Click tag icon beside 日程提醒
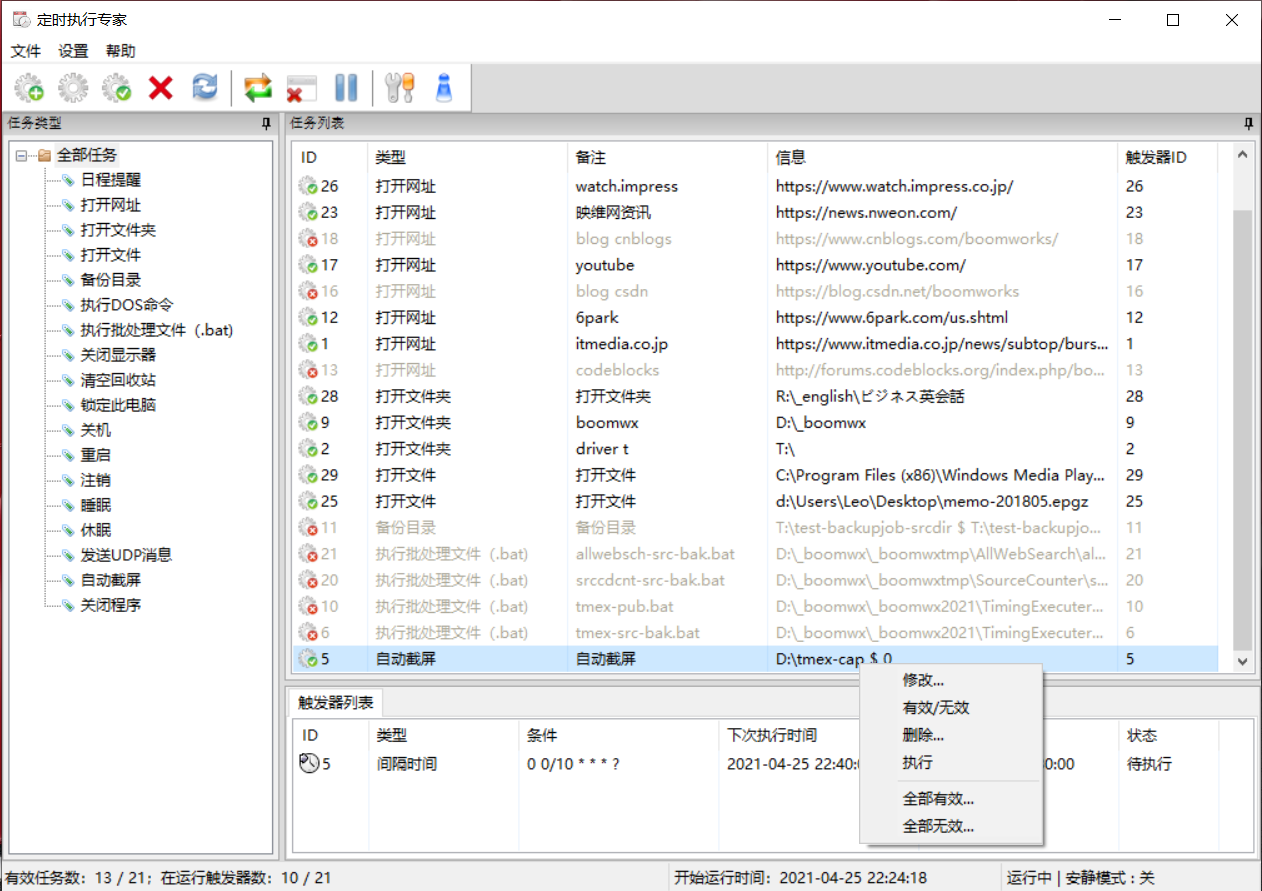The width and height of the screenshot is (1262, 891). (x=68, y=180)
